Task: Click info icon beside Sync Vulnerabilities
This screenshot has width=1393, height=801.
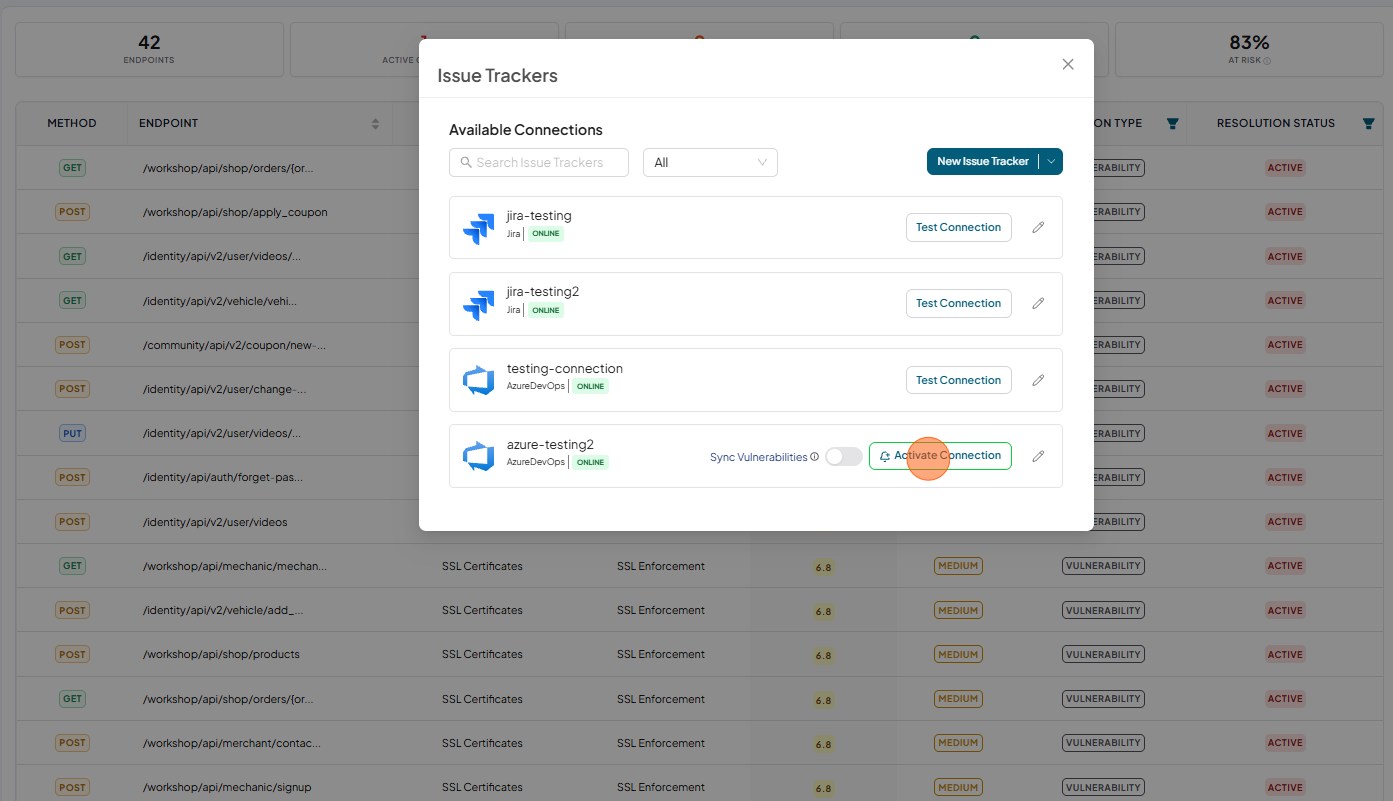Action: point(815,457)
